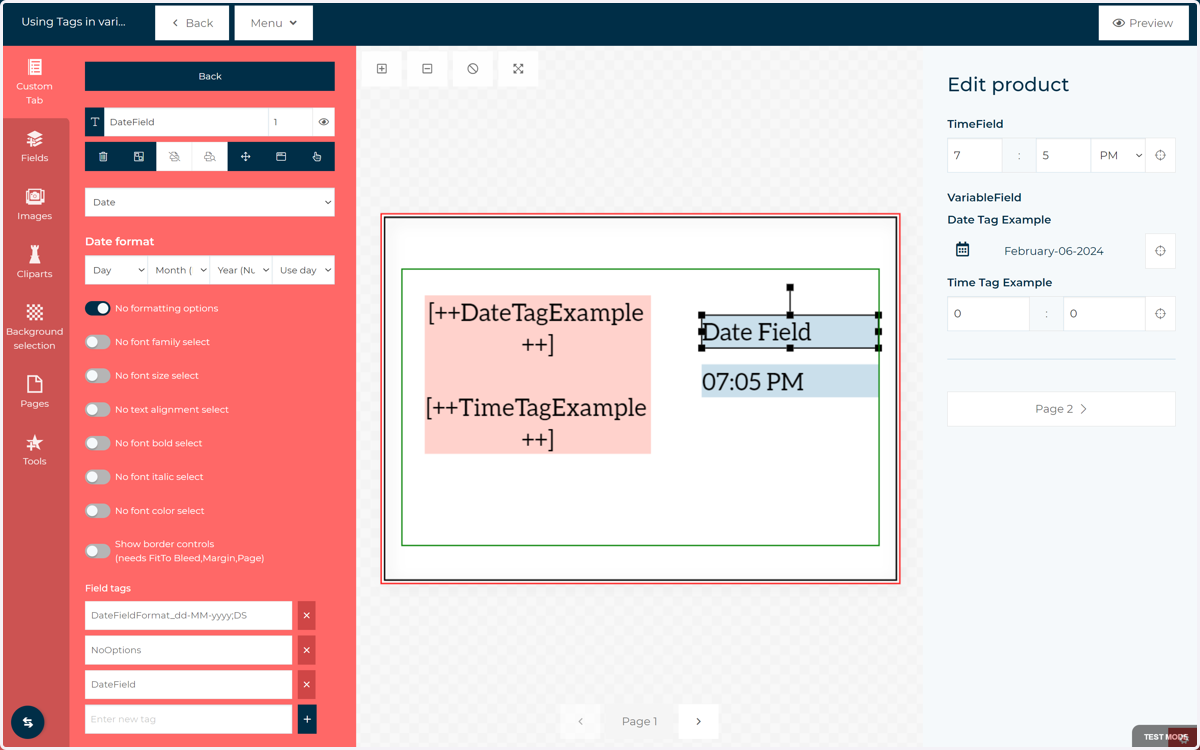Click the target icon beside Time Tag Example
The width and height of the screenshot is (1200, 750).
(1160, 314)
